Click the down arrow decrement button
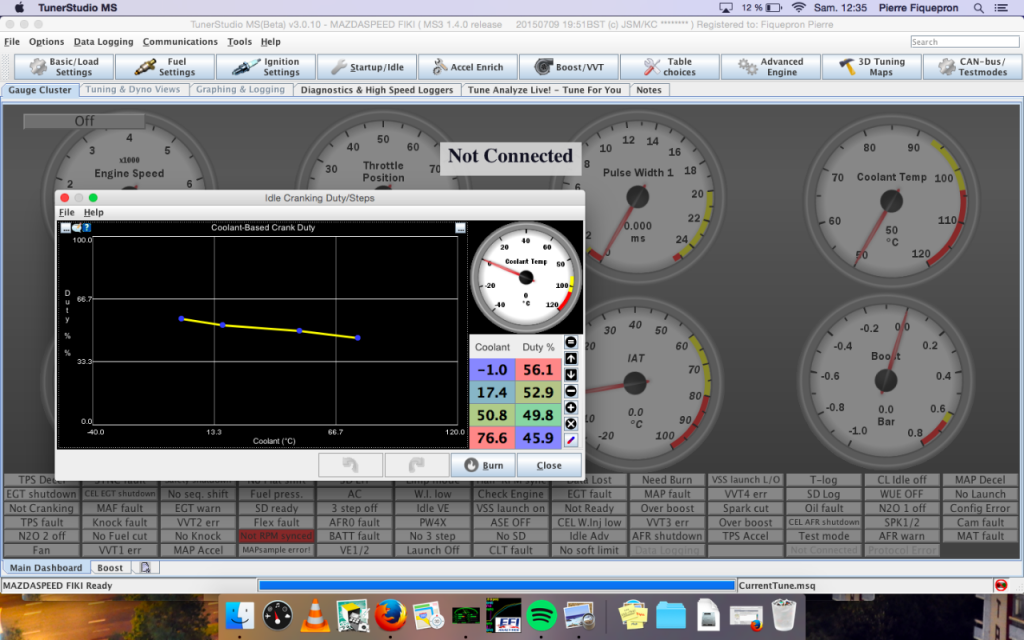This screenshot has height=640, width=1024. (x=571, y=375)
